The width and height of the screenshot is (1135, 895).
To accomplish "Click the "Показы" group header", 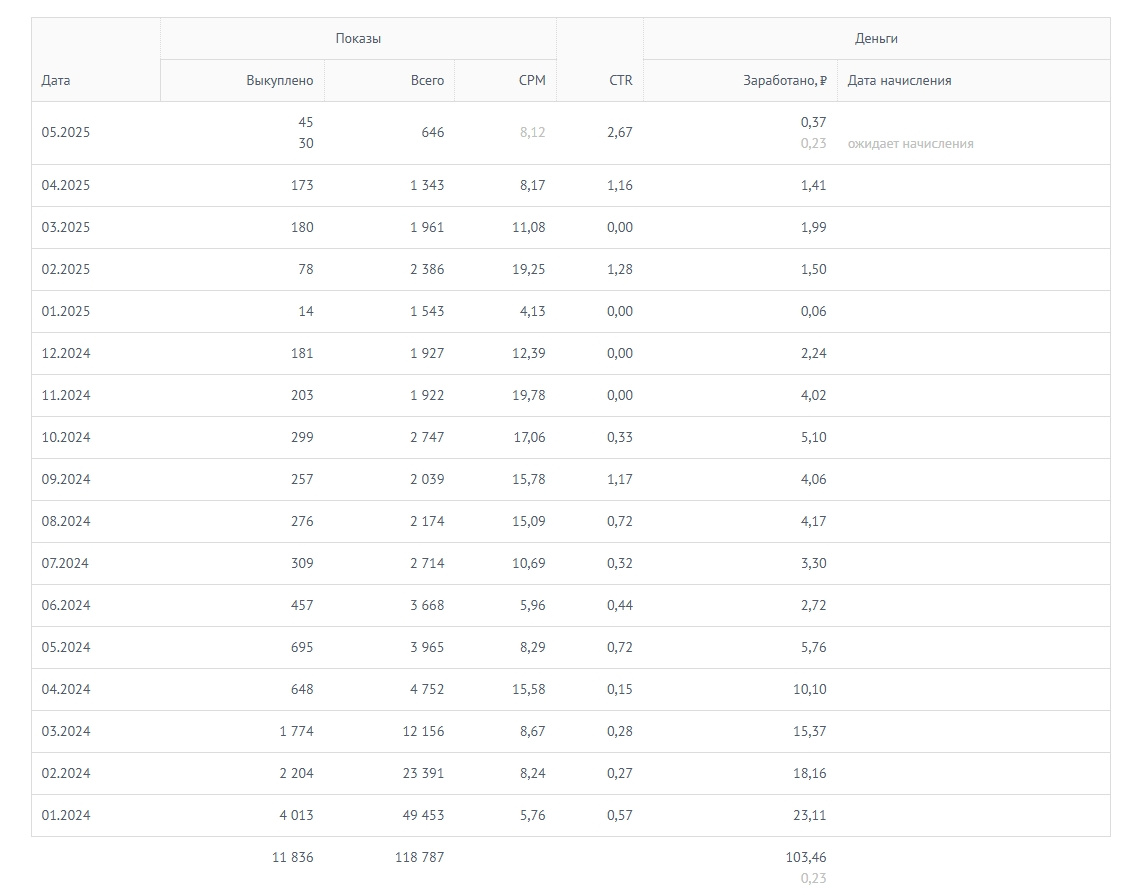I will pyautogui.click(x=358, y=39).
